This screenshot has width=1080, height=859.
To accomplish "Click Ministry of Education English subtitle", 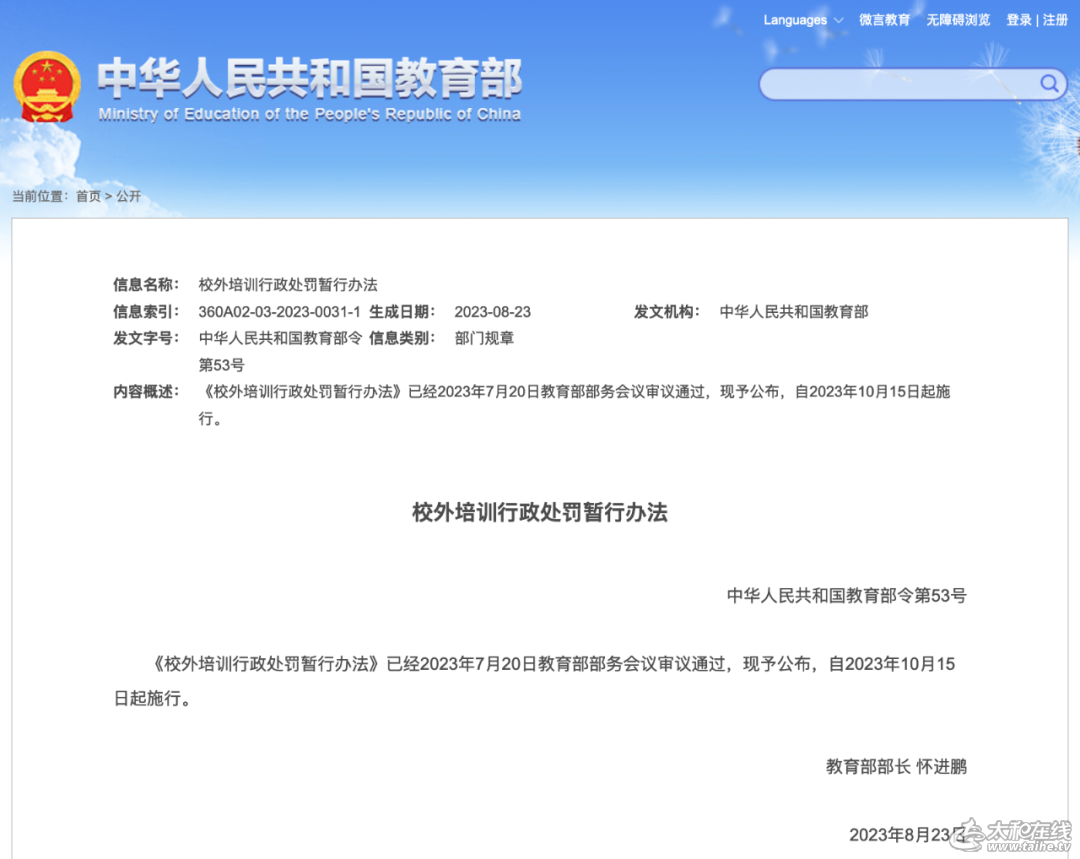I will 309,114.
